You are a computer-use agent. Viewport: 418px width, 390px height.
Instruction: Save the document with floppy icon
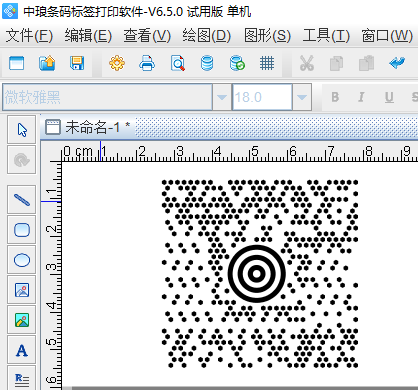77,63
